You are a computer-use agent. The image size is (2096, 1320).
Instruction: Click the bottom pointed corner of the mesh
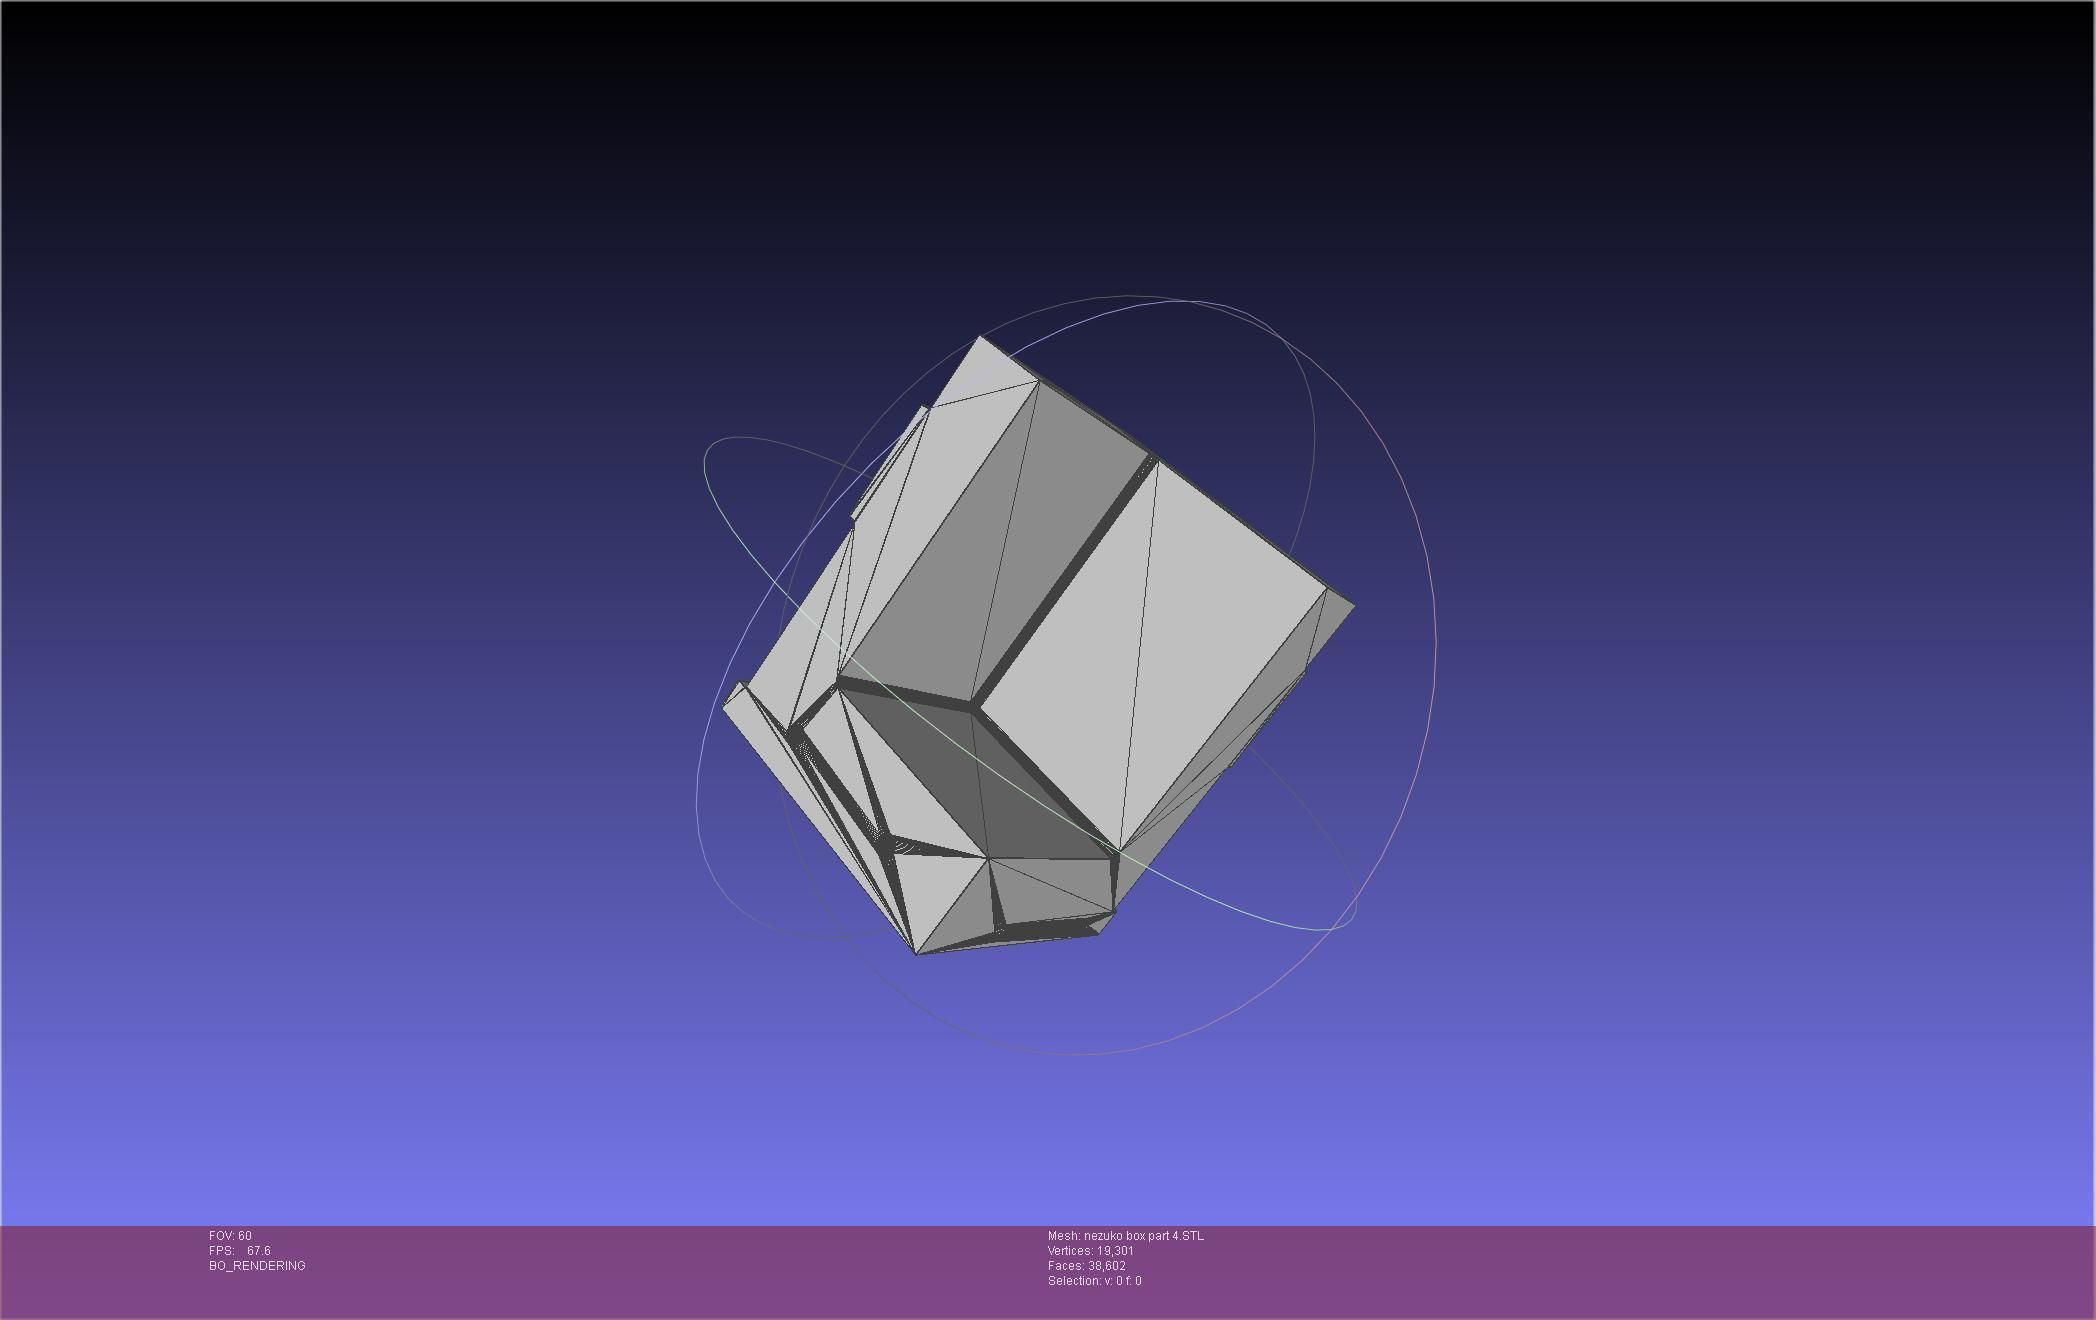coord(917,952)
